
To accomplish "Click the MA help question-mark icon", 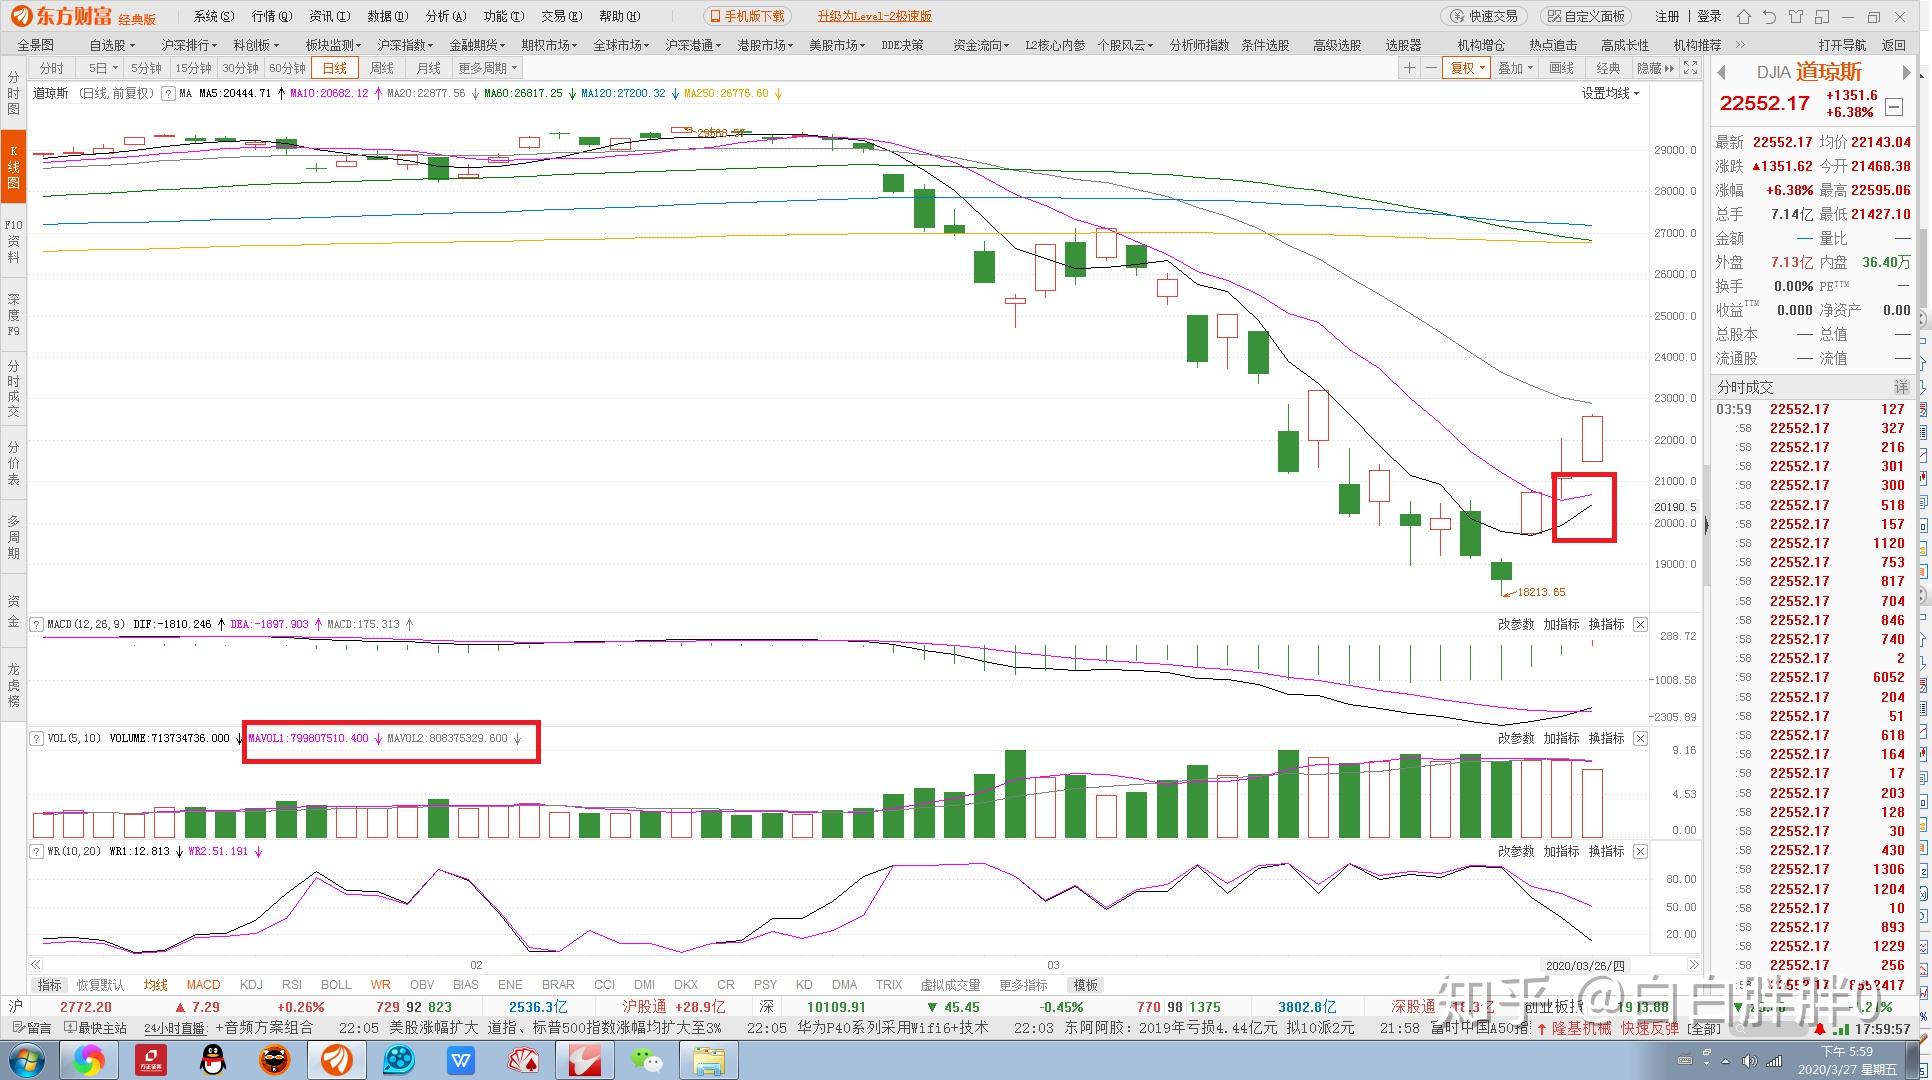I will pos(169,93).
